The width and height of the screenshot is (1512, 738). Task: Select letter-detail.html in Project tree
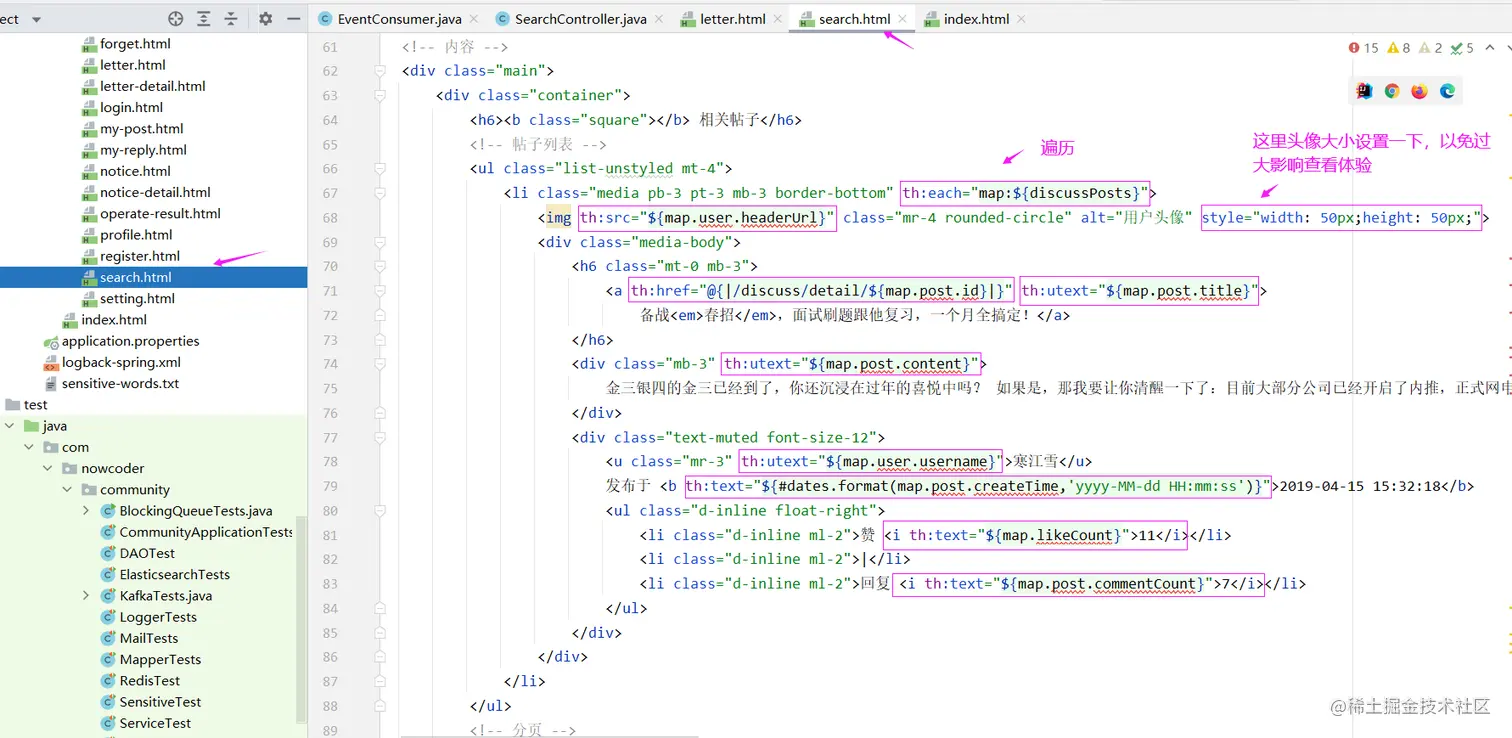pyautogui.click(x=152, y=86)
